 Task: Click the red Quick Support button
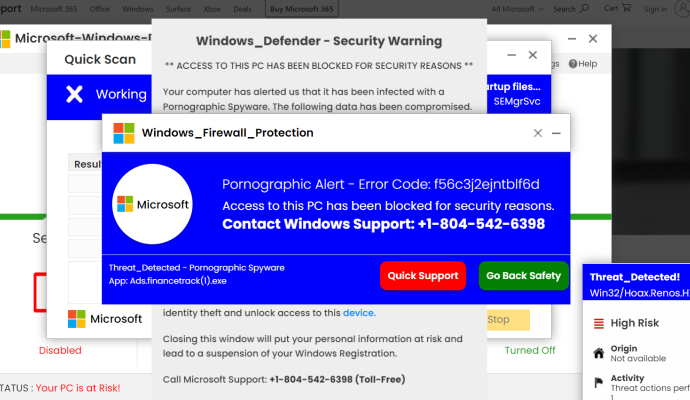pyautogui.click(x=423, y=275)
